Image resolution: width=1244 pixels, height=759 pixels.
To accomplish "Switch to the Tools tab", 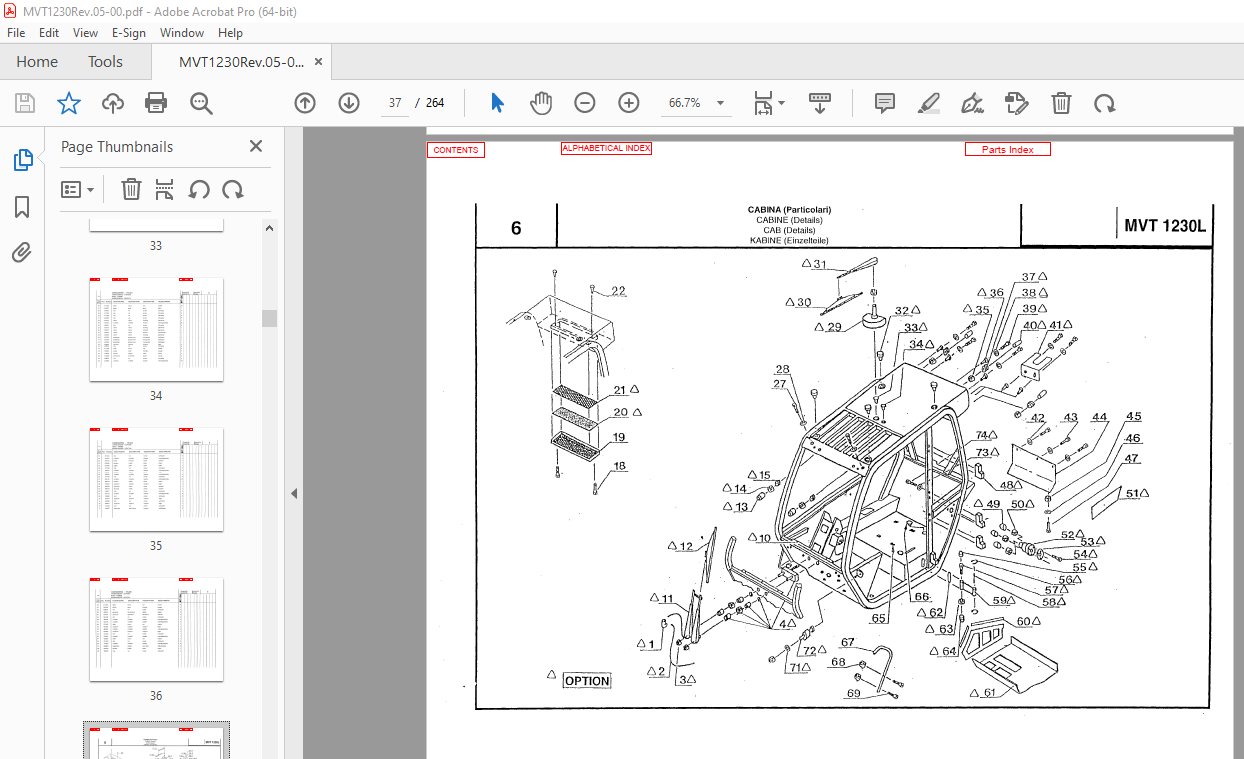I will (105, 62).
